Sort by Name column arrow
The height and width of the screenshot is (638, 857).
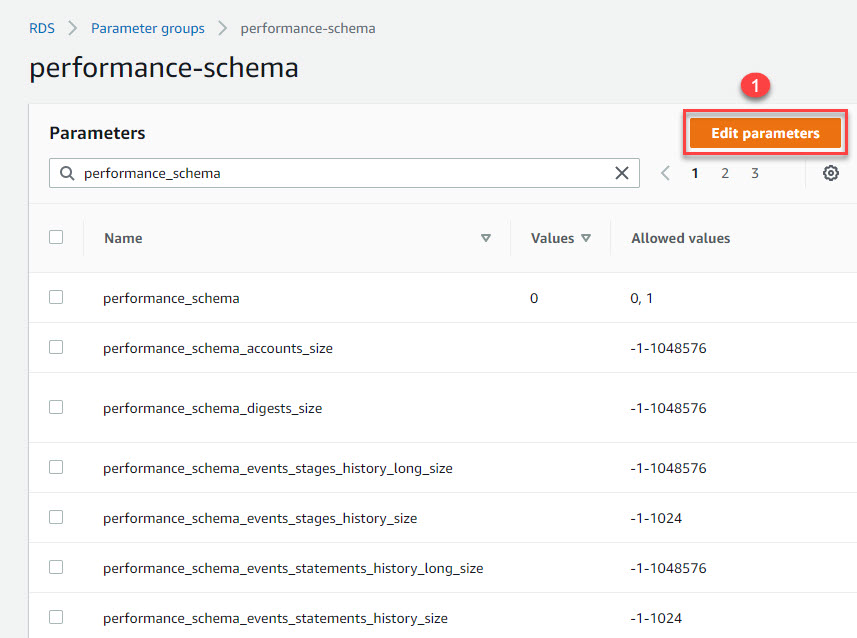[486, 238]
